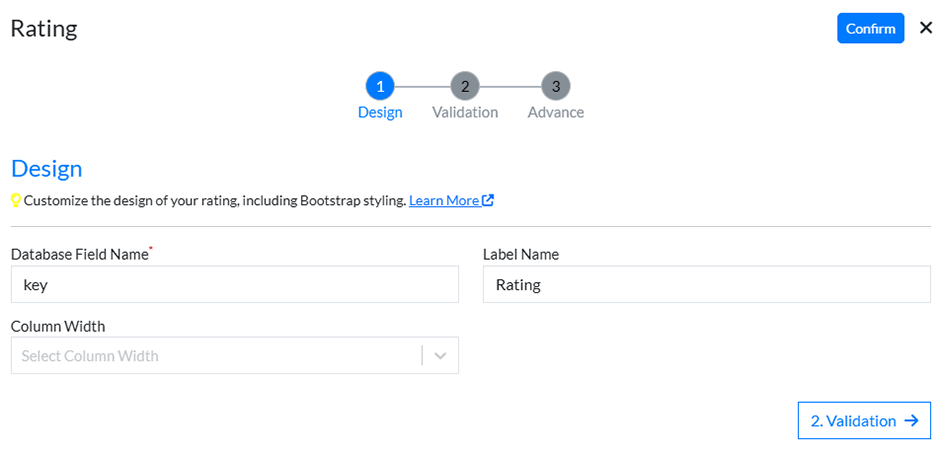Open the Advance step label
The width and height of the screenshot is (942, 454).
pyautogui.click(x=556, y=112)
